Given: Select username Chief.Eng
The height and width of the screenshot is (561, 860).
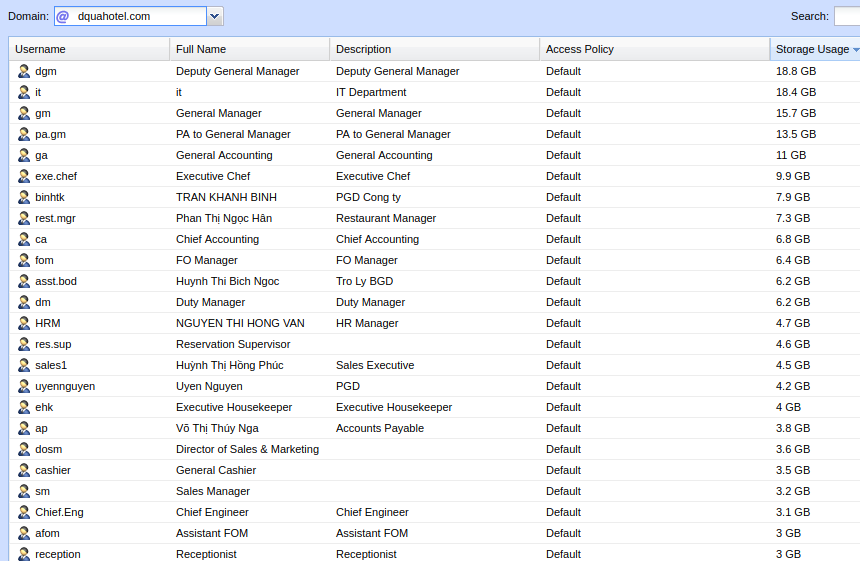Looking at the screenshot, I should coord(59,512).
